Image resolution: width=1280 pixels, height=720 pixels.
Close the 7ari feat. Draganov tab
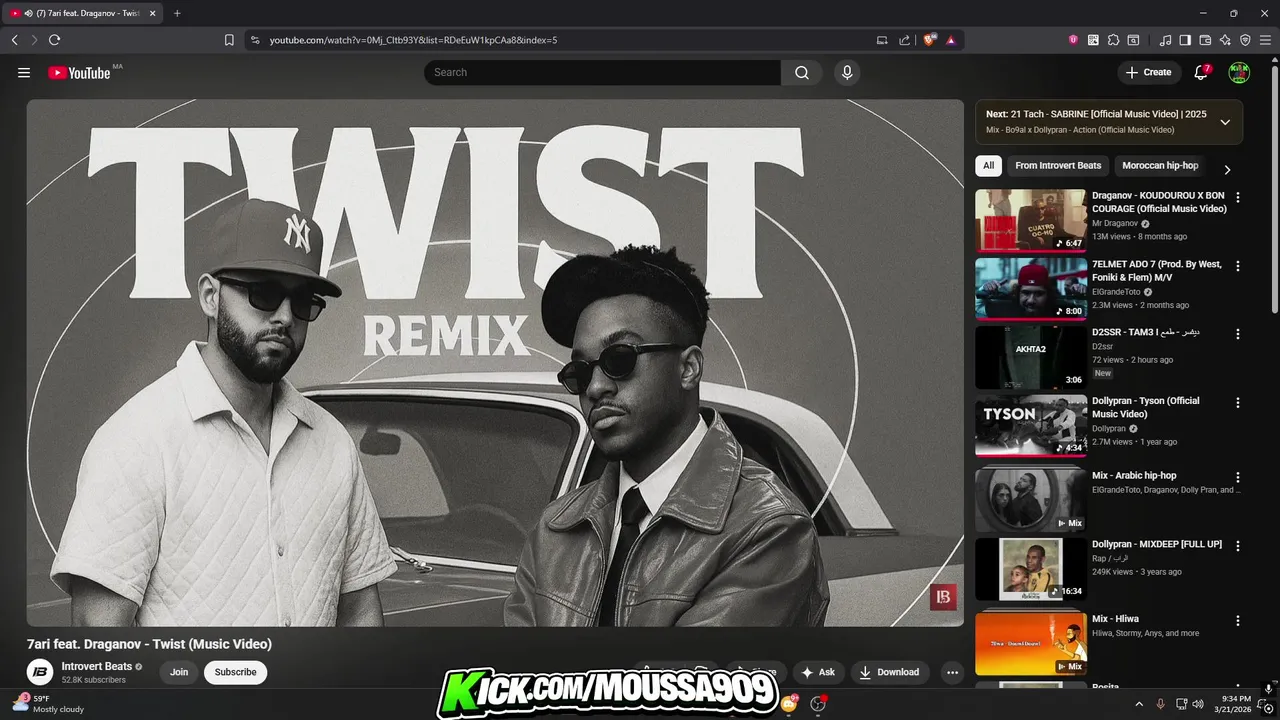[x=153, y=13]
